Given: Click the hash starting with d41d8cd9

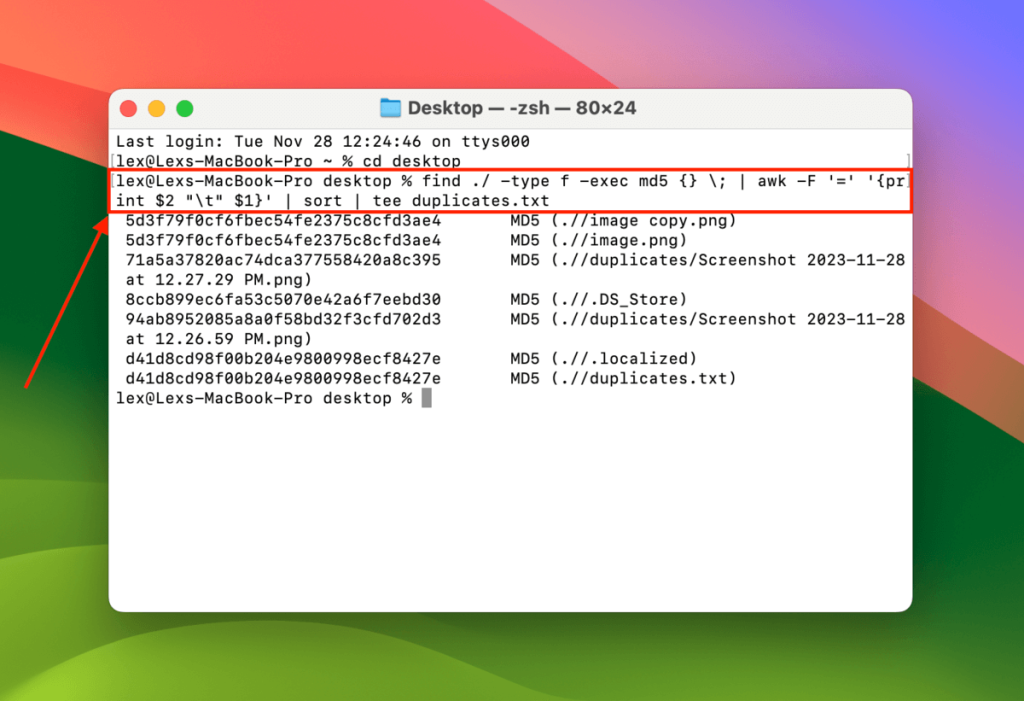Looking at the screenshot, I should point(280,358).
